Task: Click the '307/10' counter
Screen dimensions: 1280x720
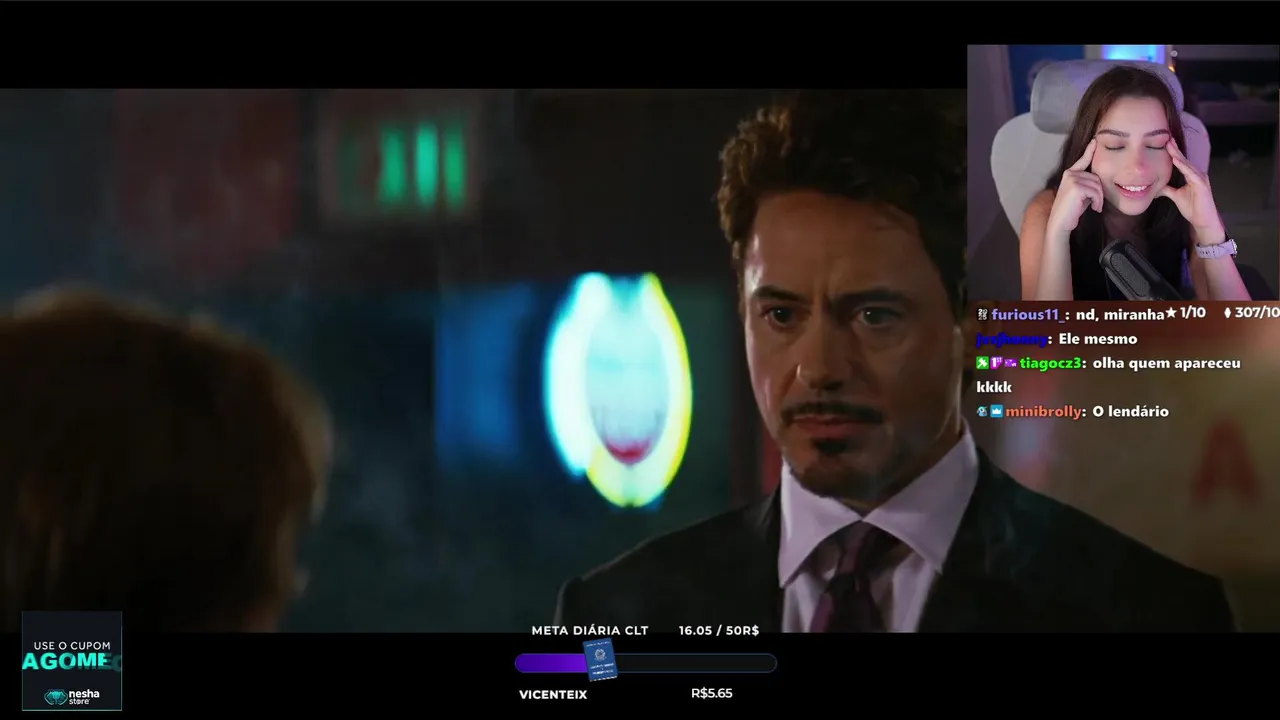Action: point(1257,313)
